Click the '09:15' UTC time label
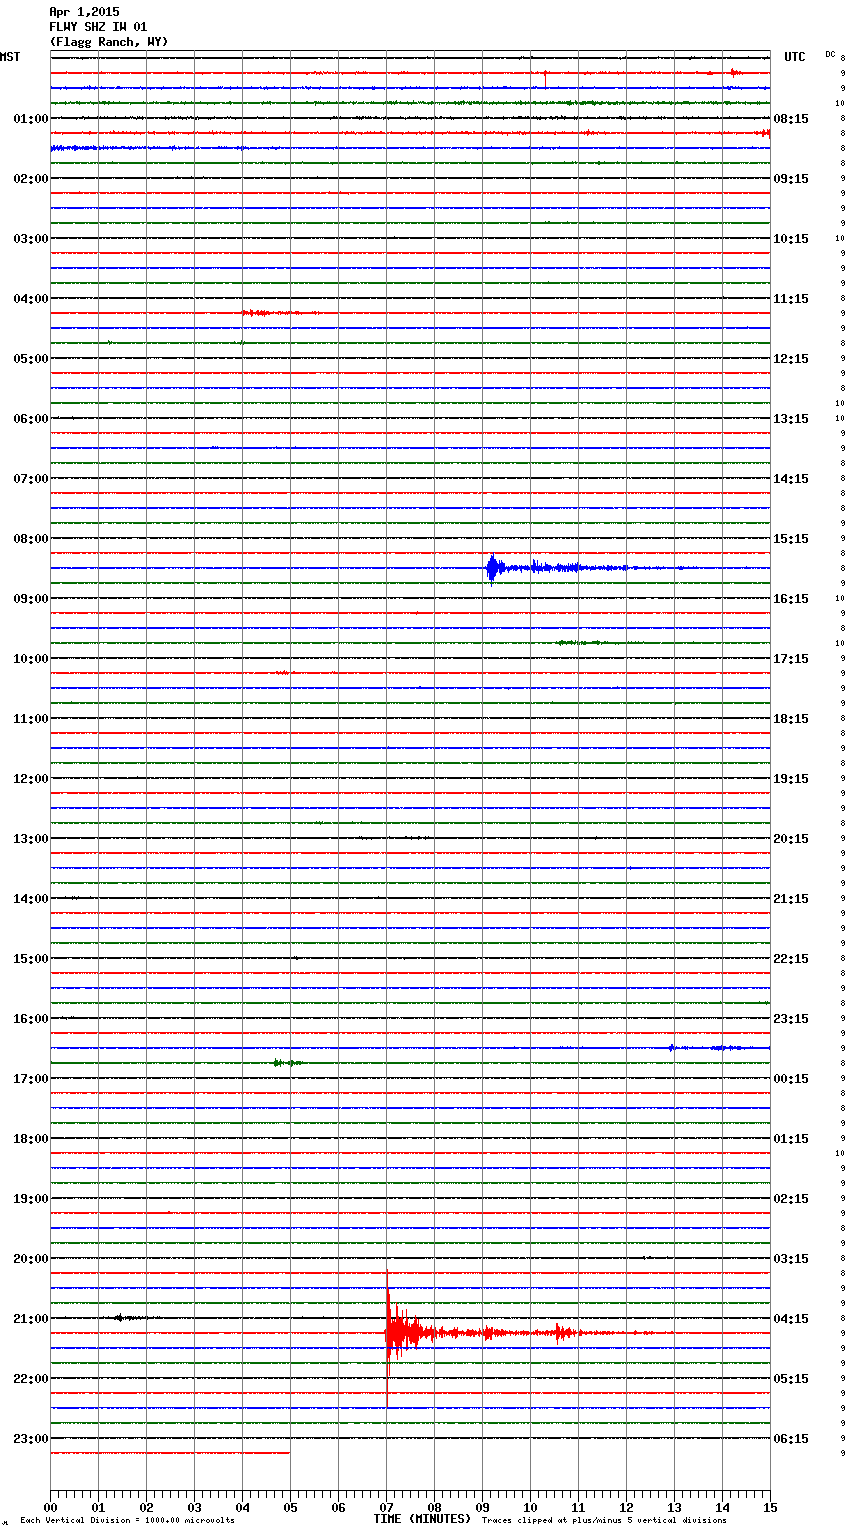The width and height of the screenshot is (850, 1534). tap(791, 179)
